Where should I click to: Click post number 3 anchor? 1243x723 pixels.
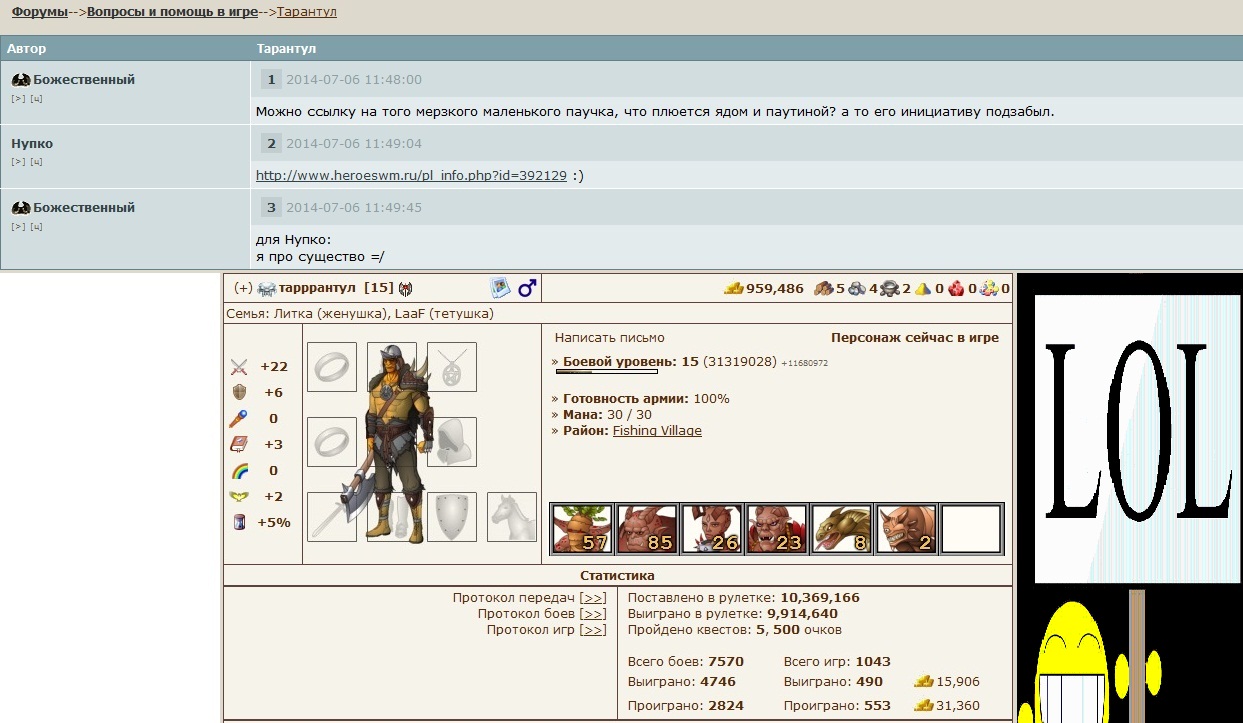(x=271, y=208)
